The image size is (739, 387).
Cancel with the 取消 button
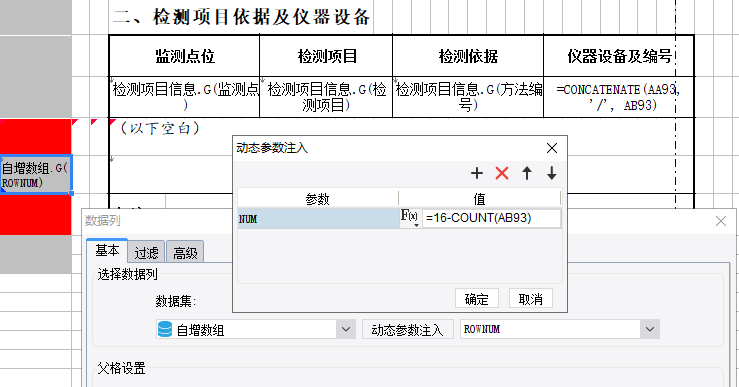pos(531,299)
